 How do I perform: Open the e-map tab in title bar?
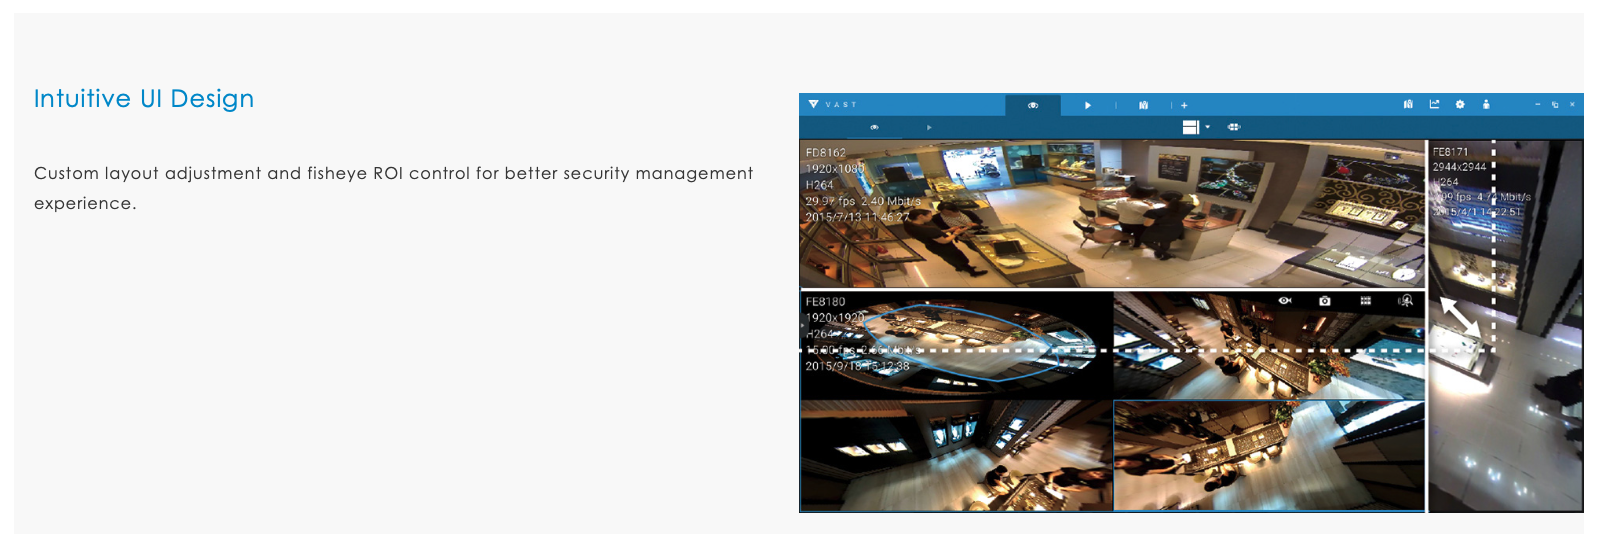click(1143, 105)
